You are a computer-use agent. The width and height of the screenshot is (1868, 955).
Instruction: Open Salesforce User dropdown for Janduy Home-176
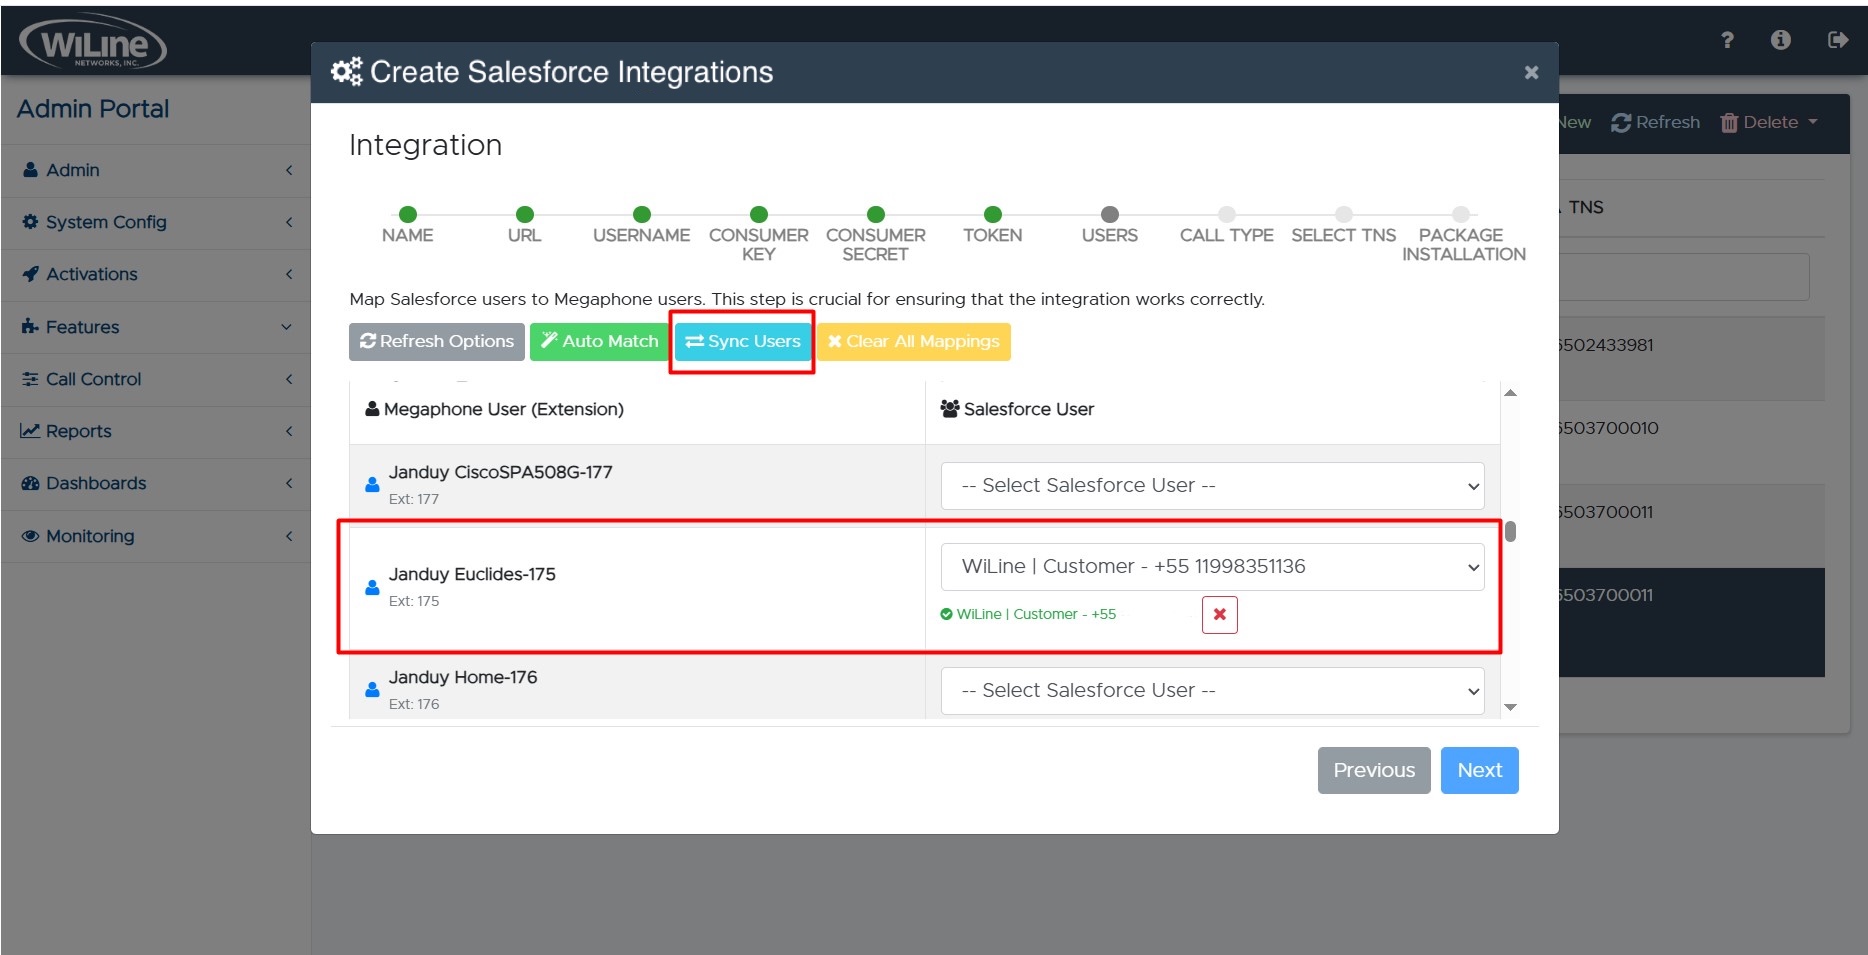(x=1212, y=691)
